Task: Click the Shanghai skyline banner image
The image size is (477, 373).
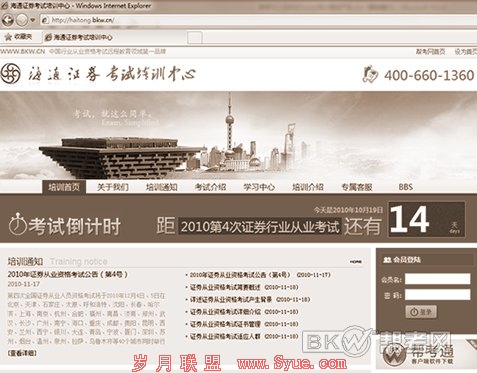Action: click(238, 136)
